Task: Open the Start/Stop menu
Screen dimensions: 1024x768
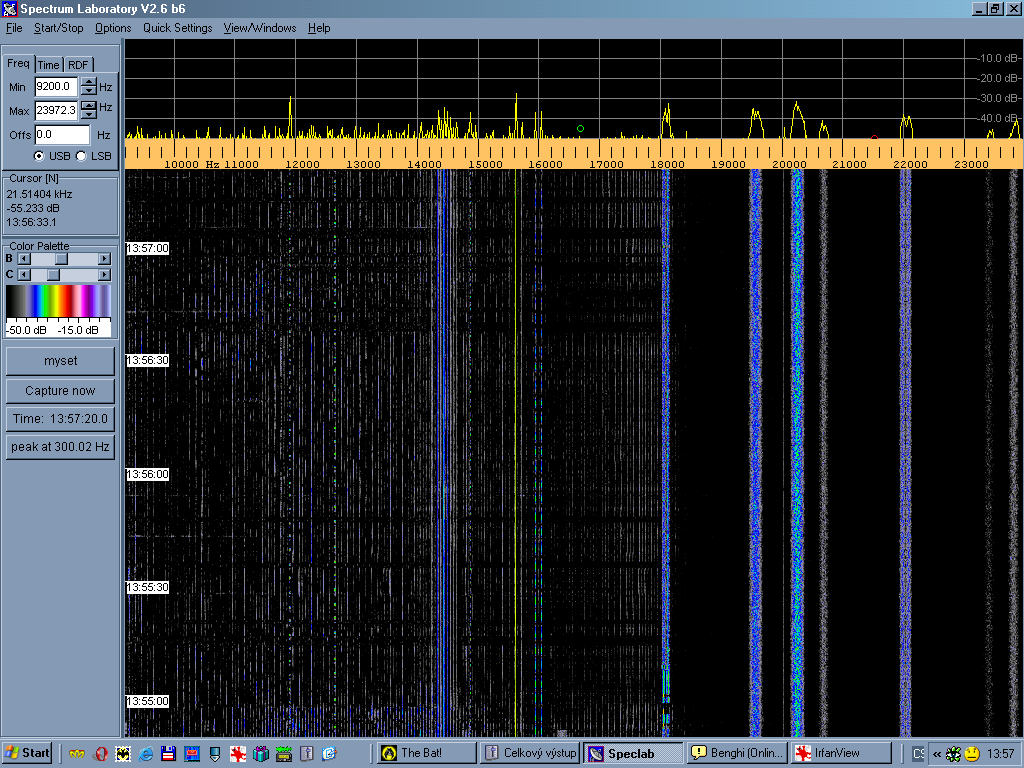Action: 59,28
